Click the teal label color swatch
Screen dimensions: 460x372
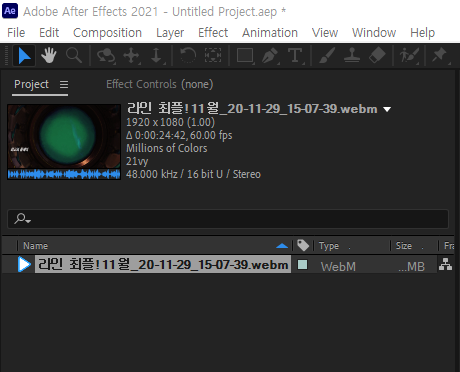click(302, 265)
